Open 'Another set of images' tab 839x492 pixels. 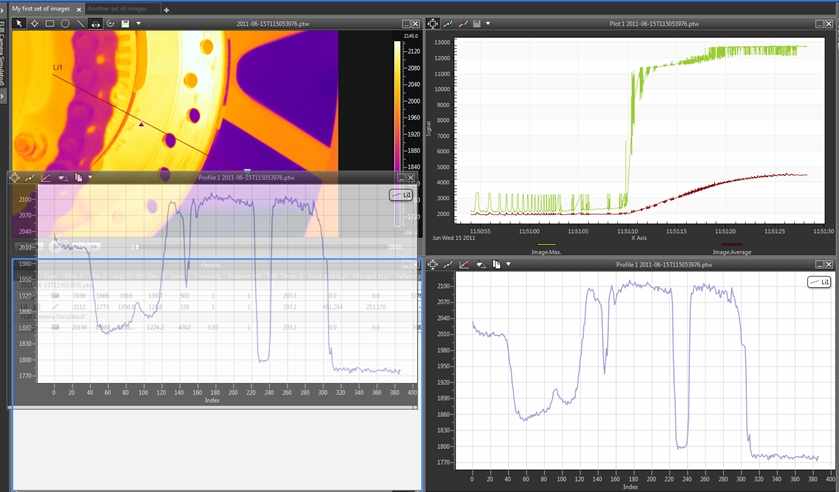[116, 8]
